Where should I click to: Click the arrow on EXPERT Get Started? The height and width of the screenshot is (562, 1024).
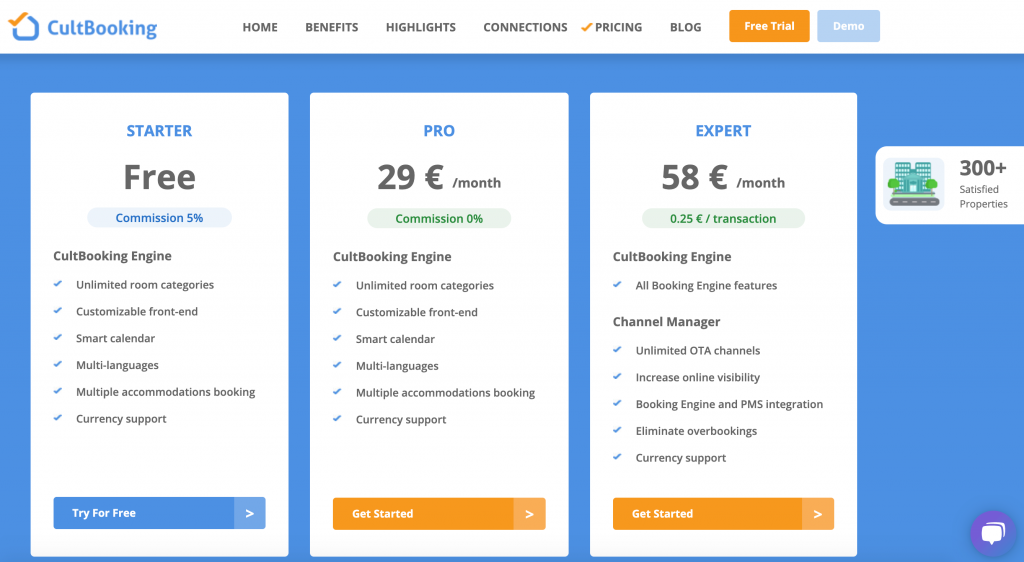click(x=817, y=514)
